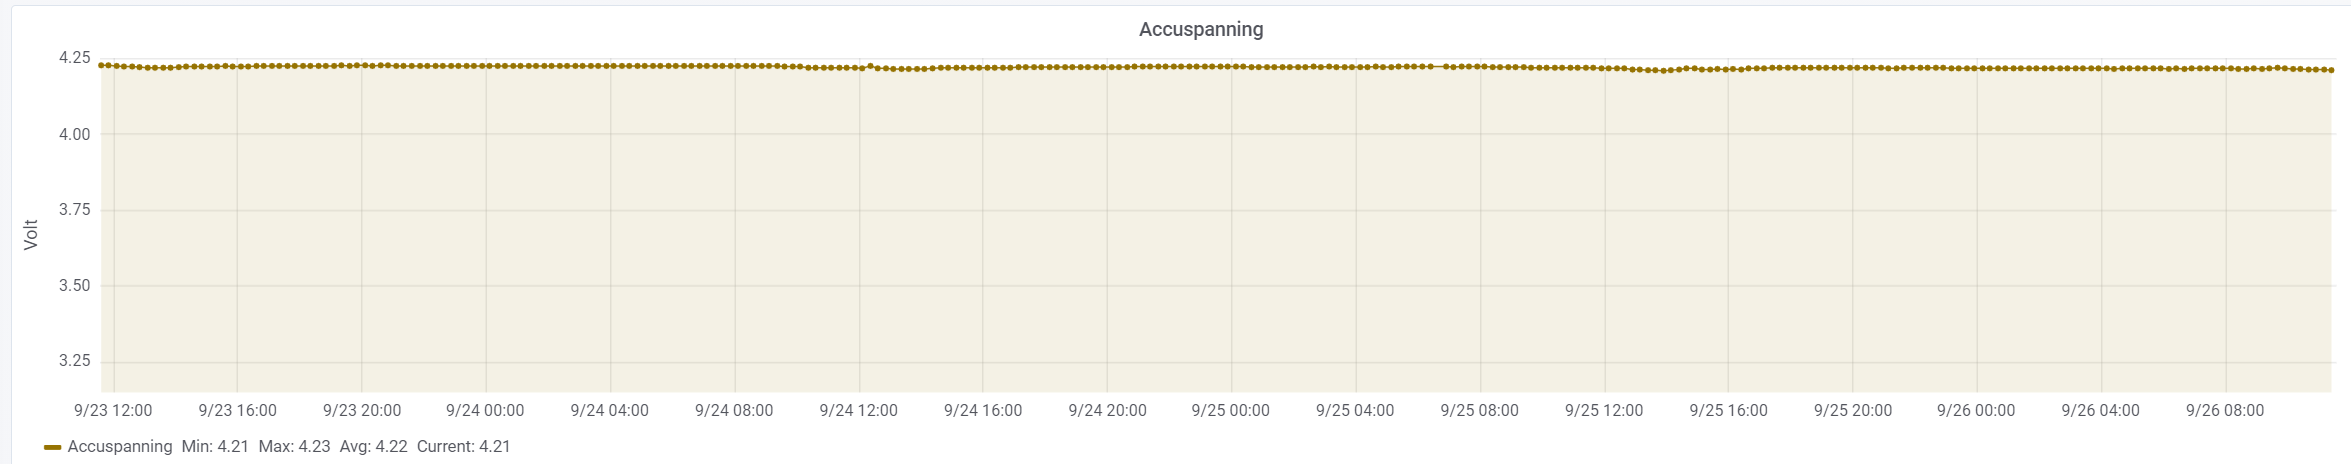
Task: Click the Avg: 4.22 legend value
Action: [x=373, y=446]
